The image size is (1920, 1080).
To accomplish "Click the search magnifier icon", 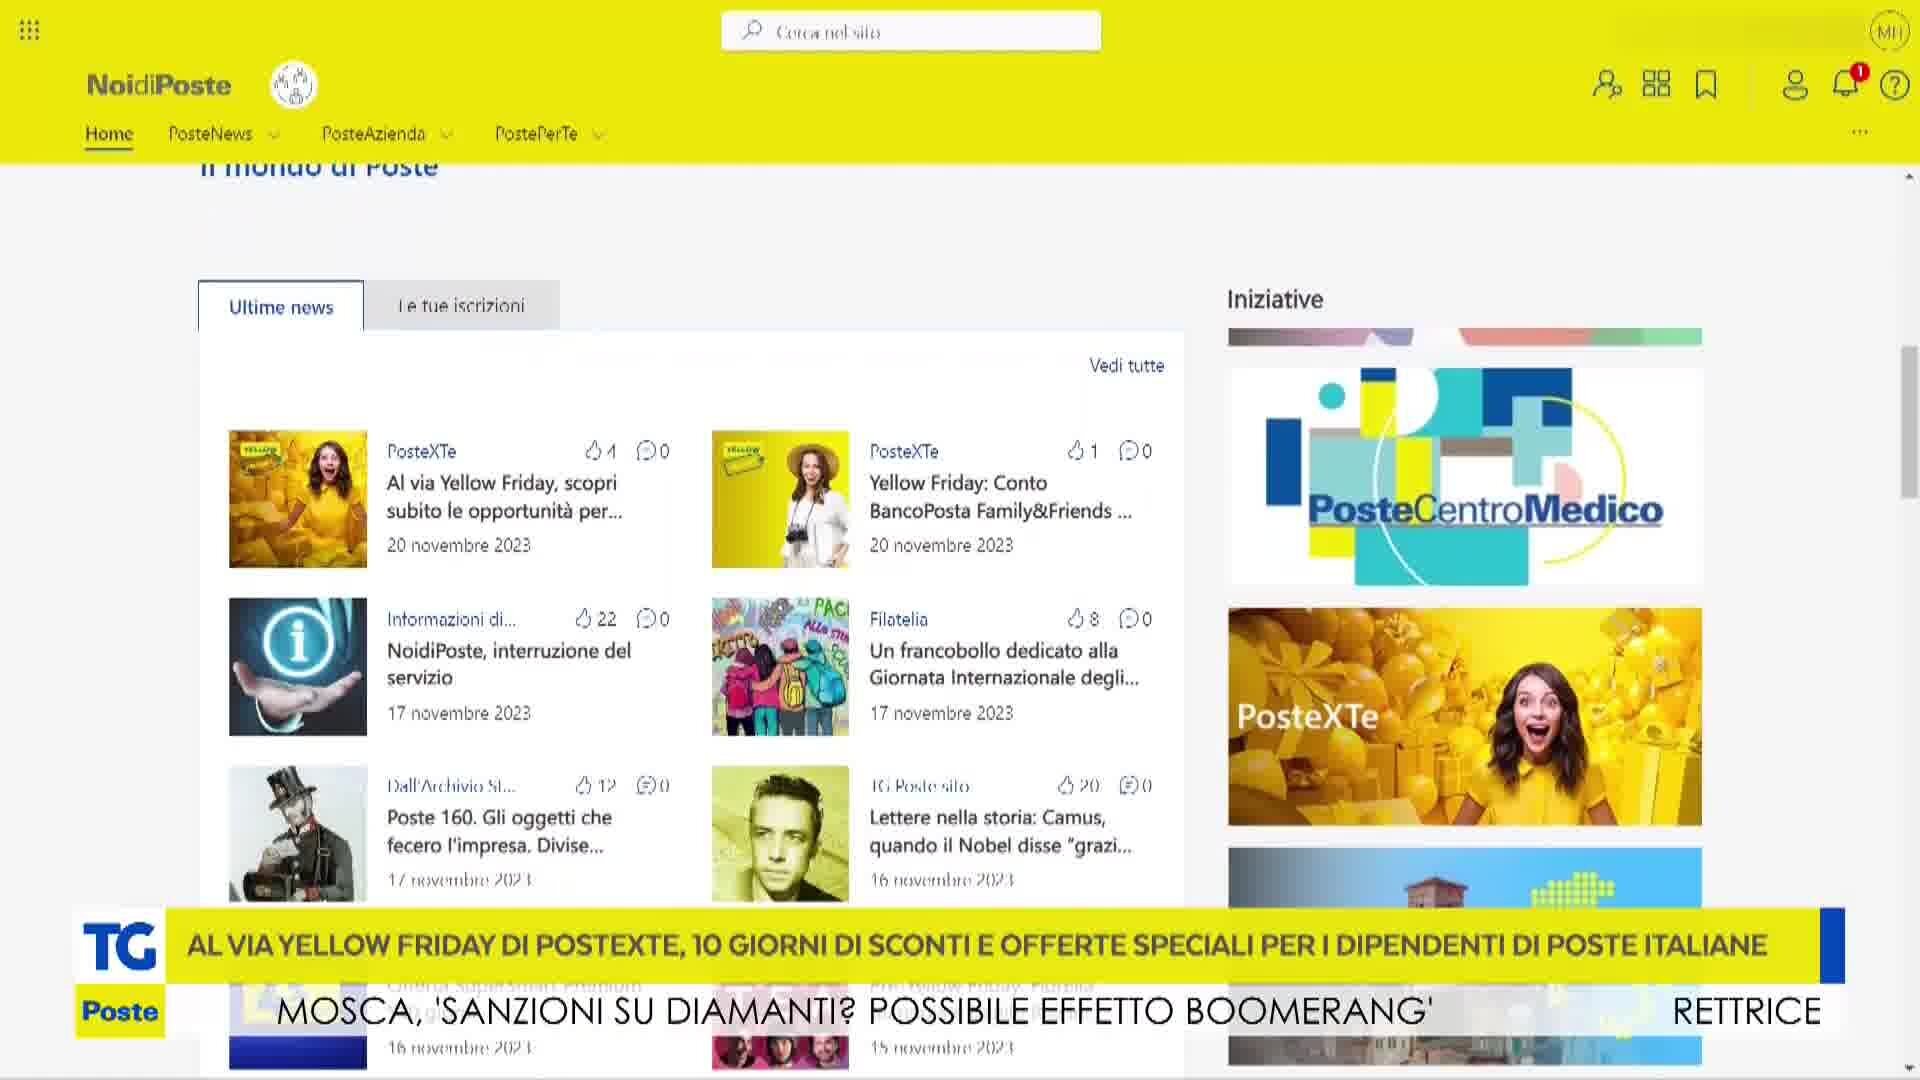I will click(x=752, y=31).
